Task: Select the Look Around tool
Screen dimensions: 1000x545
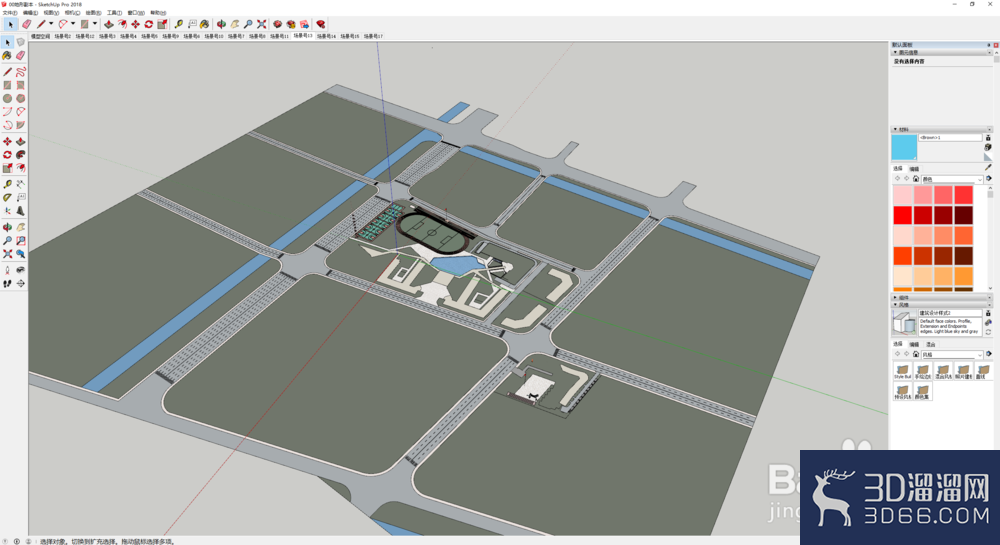Action: [20, 270]
